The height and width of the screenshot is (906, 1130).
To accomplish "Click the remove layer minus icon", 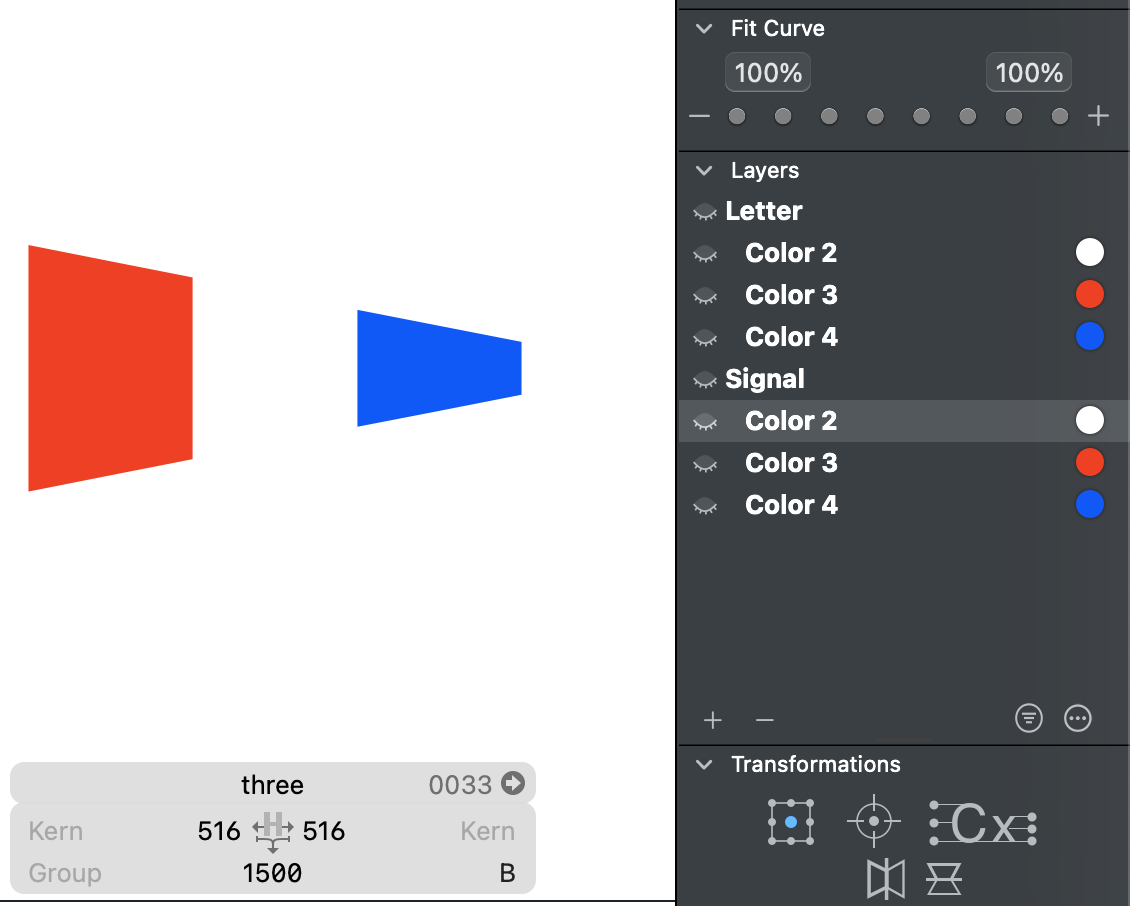I will 764,720.
